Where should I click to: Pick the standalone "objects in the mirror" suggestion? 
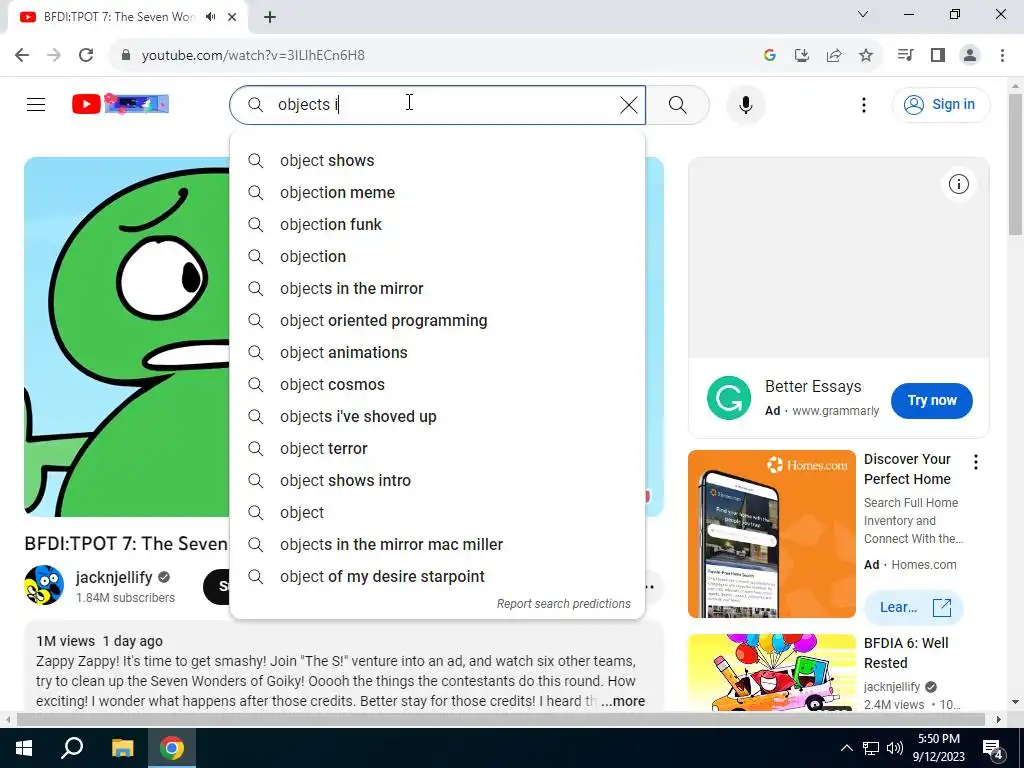[438, 289]
